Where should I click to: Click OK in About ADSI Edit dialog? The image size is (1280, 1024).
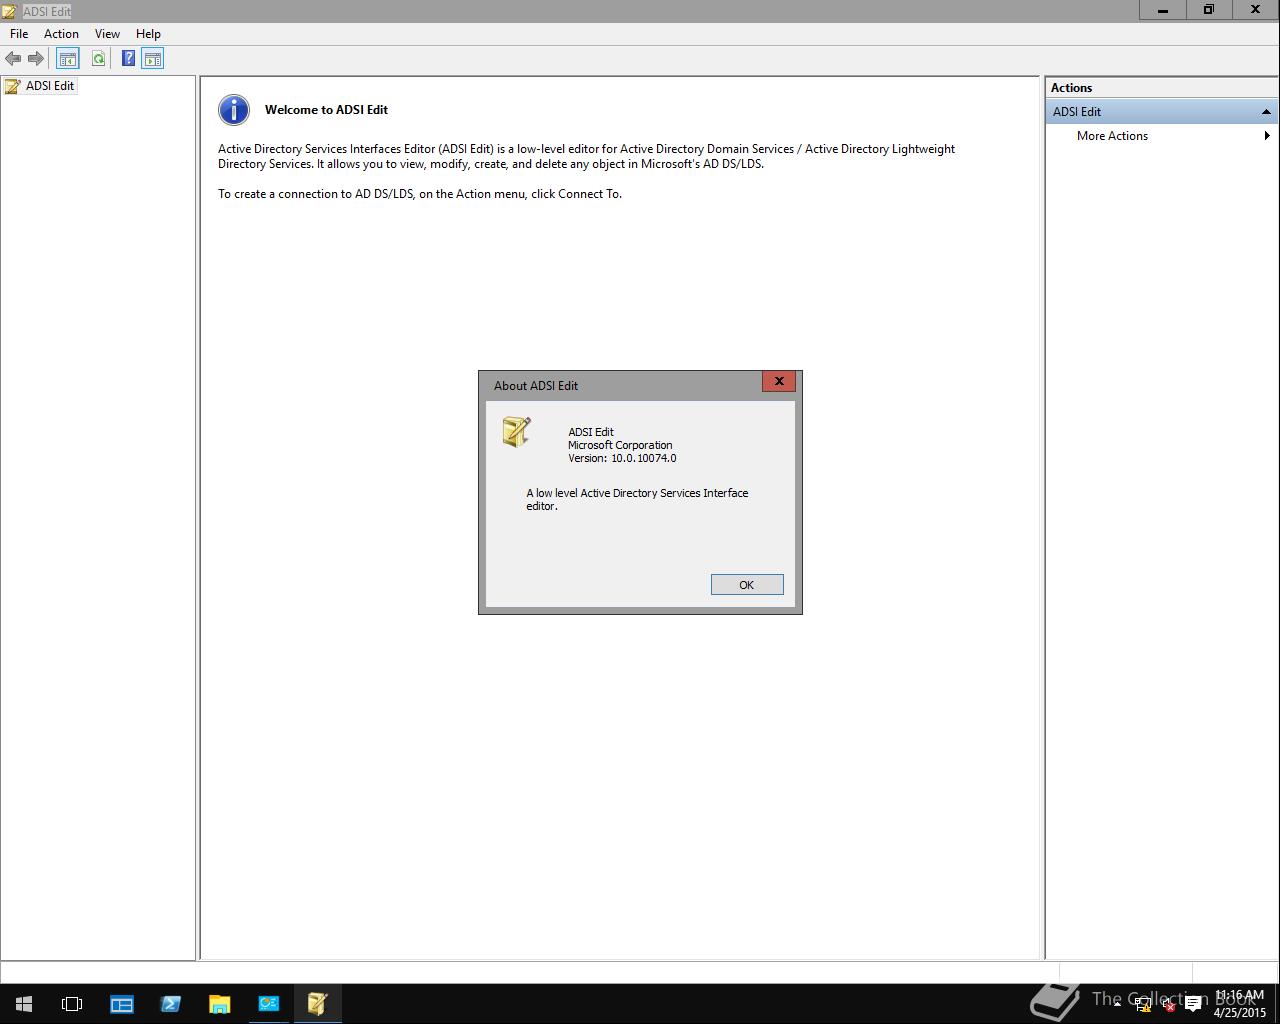(747, 585)
